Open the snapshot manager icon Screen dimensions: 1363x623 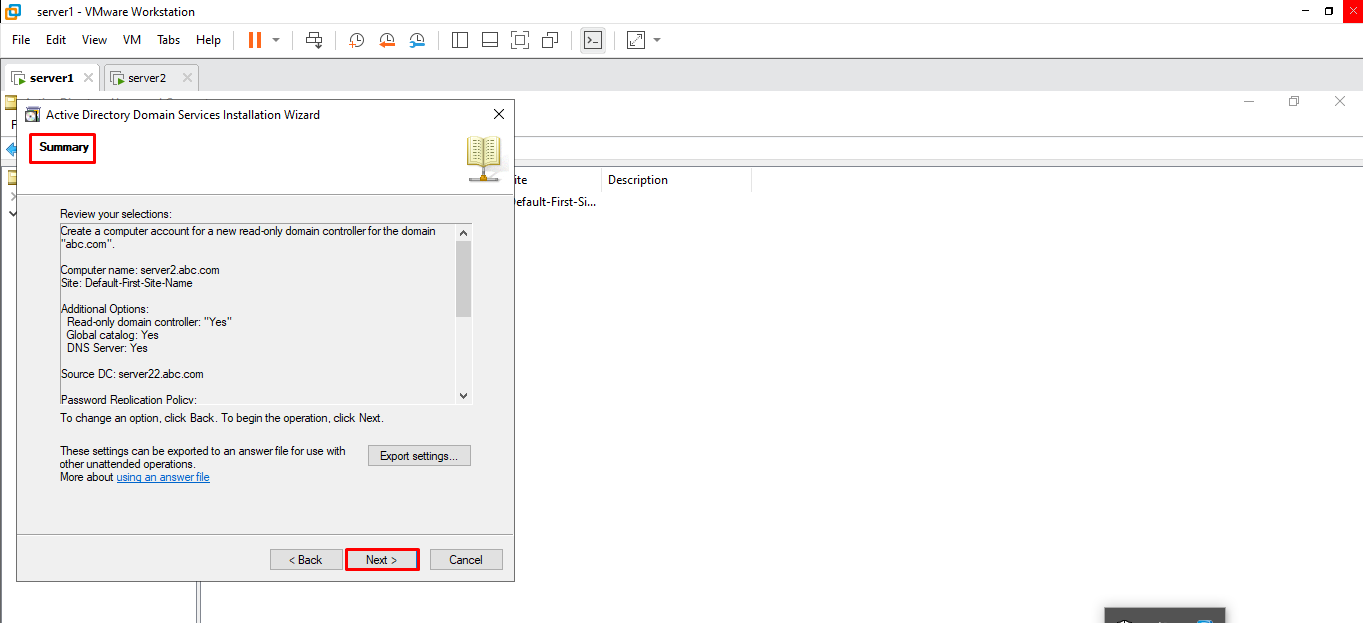point(417,40)
